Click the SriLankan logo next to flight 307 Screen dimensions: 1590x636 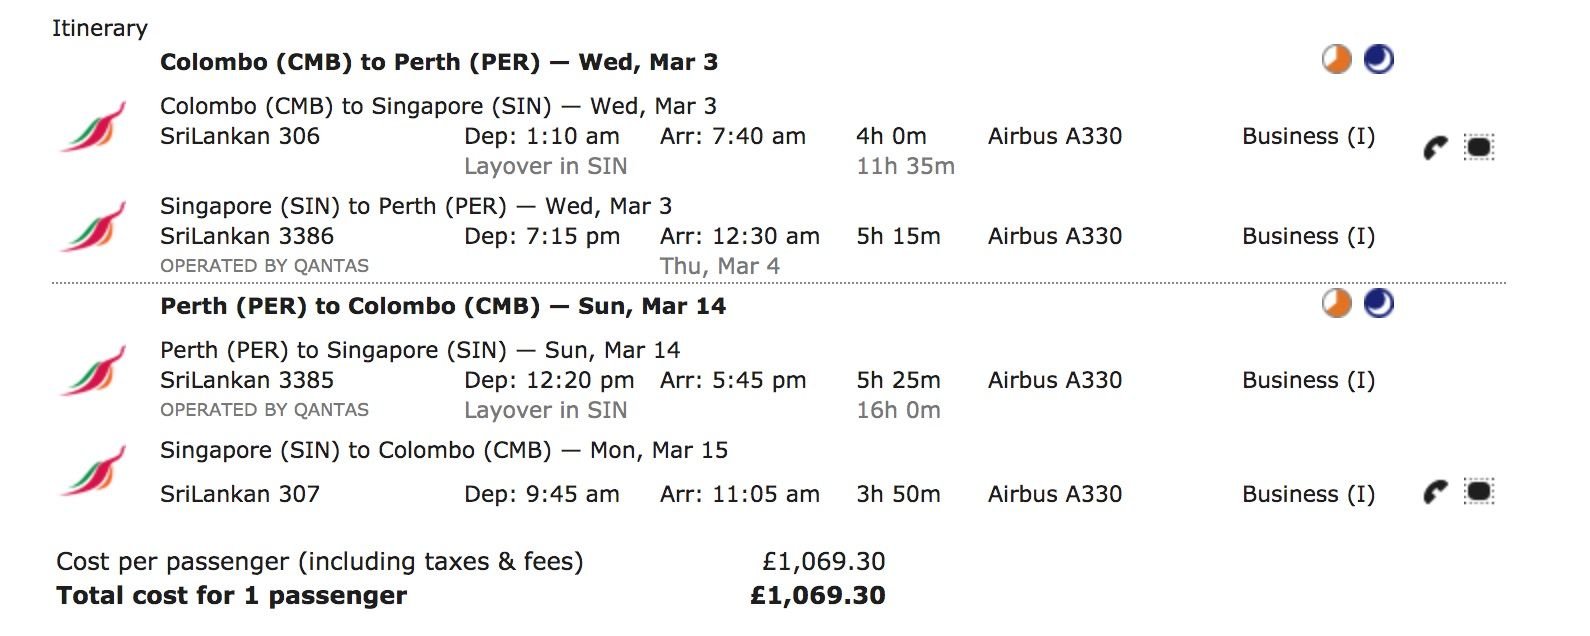pos(93,471)
